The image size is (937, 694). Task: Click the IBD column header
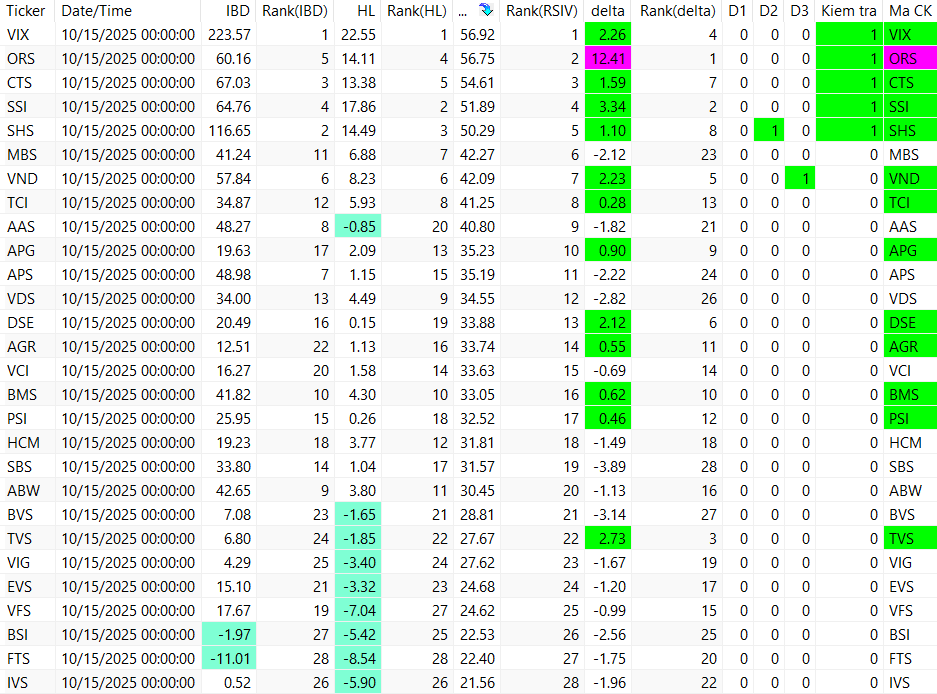pos(238,11)
